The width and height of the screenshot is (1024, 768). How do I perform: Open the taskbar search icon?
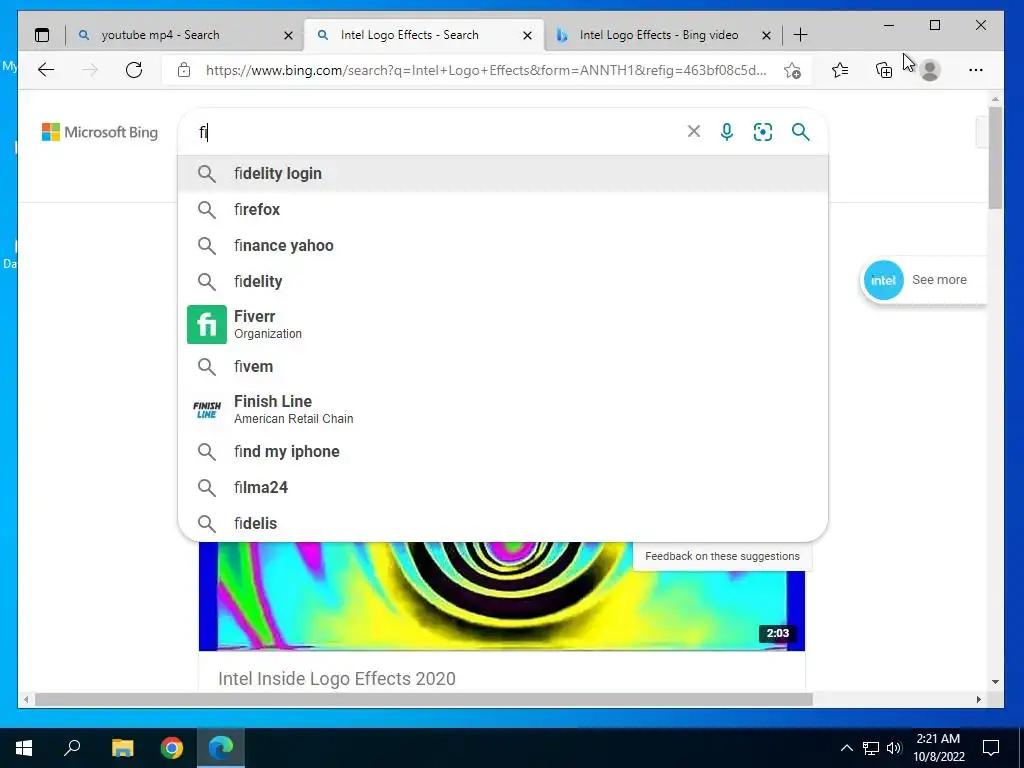[72, 748]
